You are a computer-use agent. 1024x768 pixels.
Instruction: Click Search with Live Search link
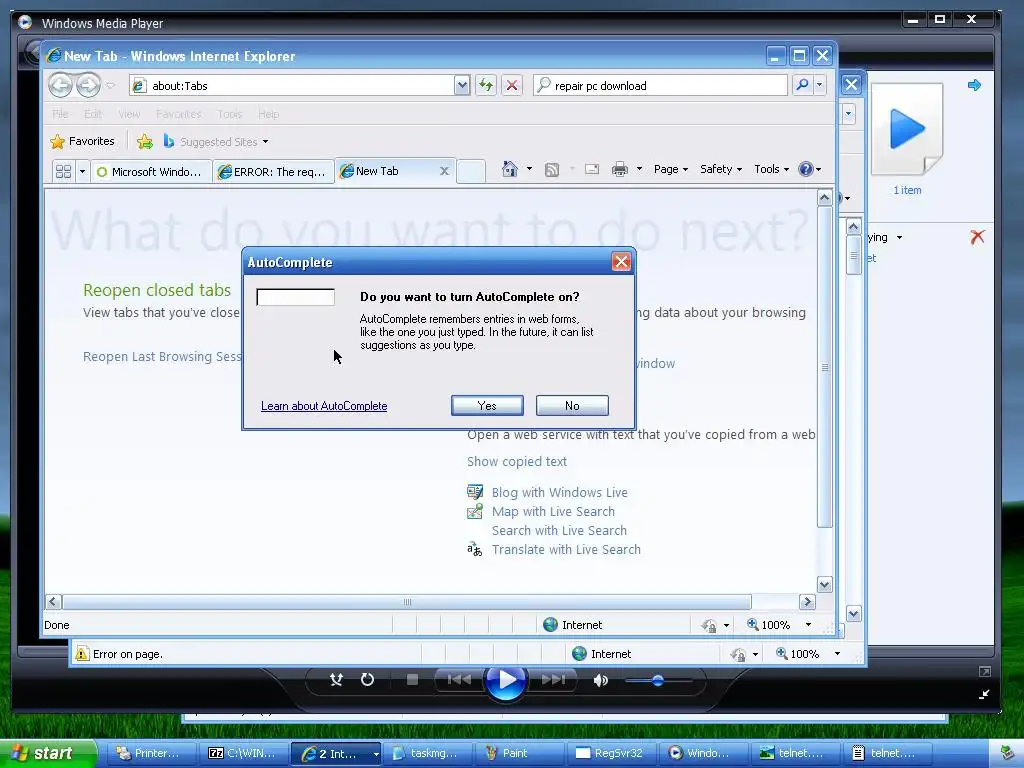tap(559, 530)
